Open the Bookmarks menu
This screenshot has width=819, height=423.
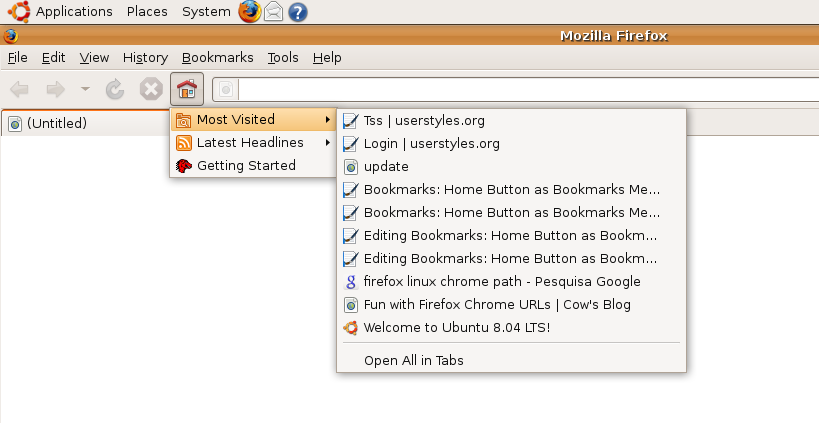click(217, 57)
